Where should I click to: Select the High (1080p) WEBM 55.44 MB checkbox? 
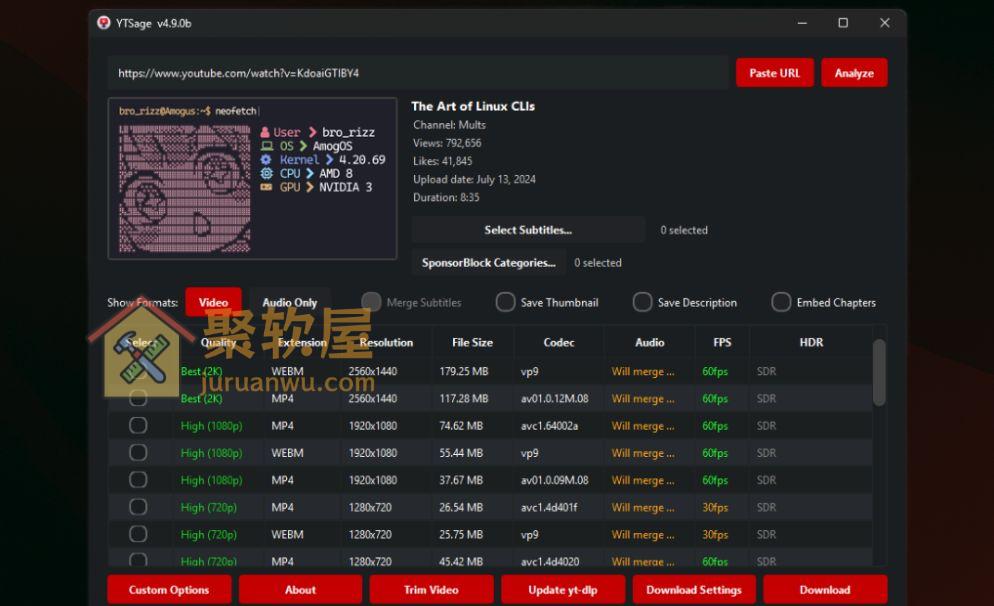(x=138, y=453)
